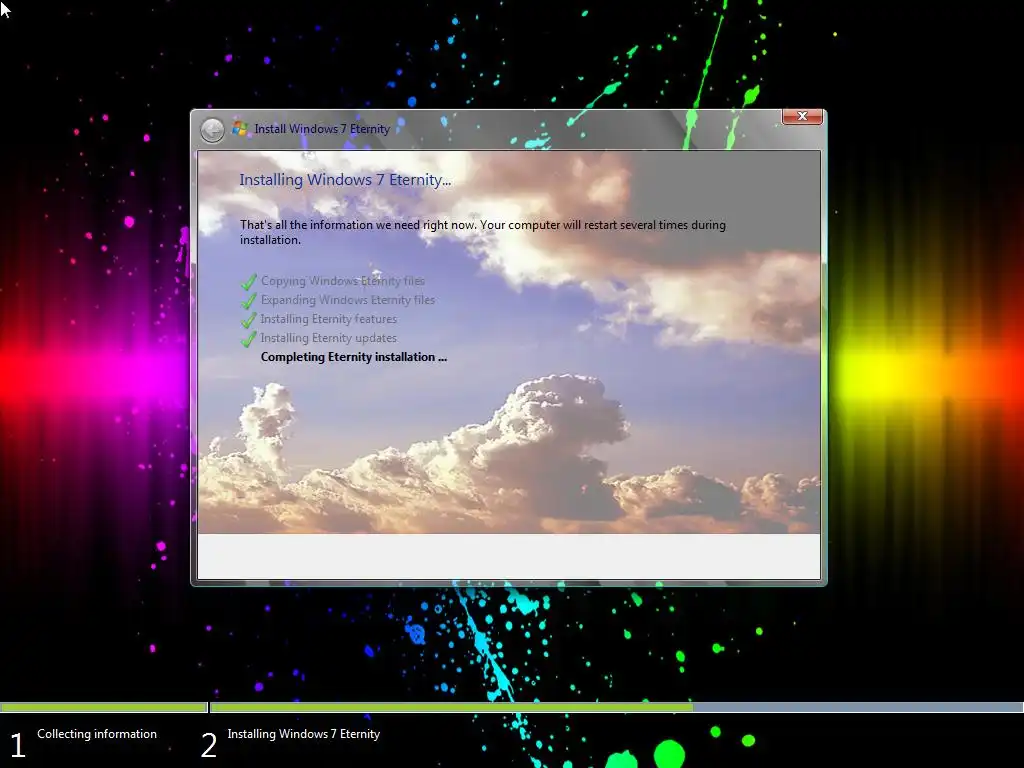Click the Install Windows 7 Eternity title text

click(322, 129)
